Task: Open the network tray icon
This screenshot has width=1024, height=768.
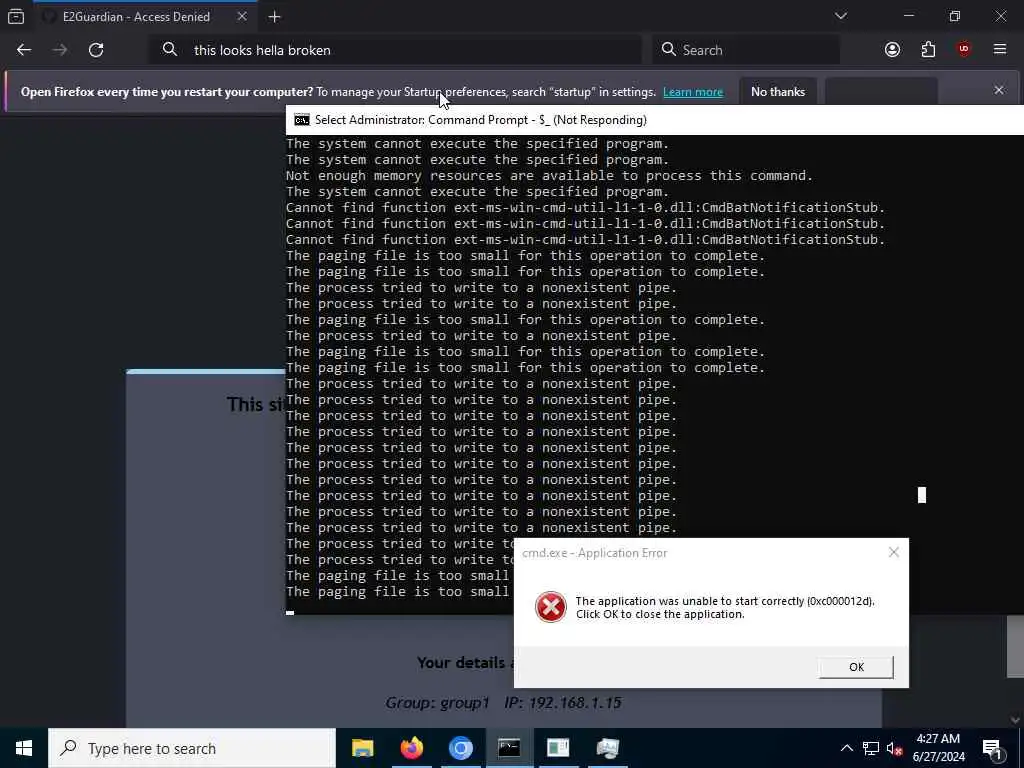Action: (x=871, y=748)
